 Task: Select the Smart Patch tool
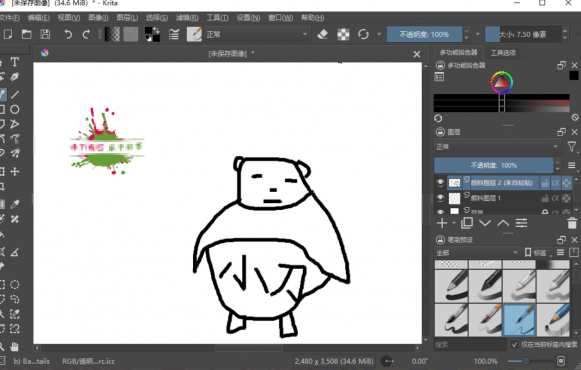tap(14, 219)
